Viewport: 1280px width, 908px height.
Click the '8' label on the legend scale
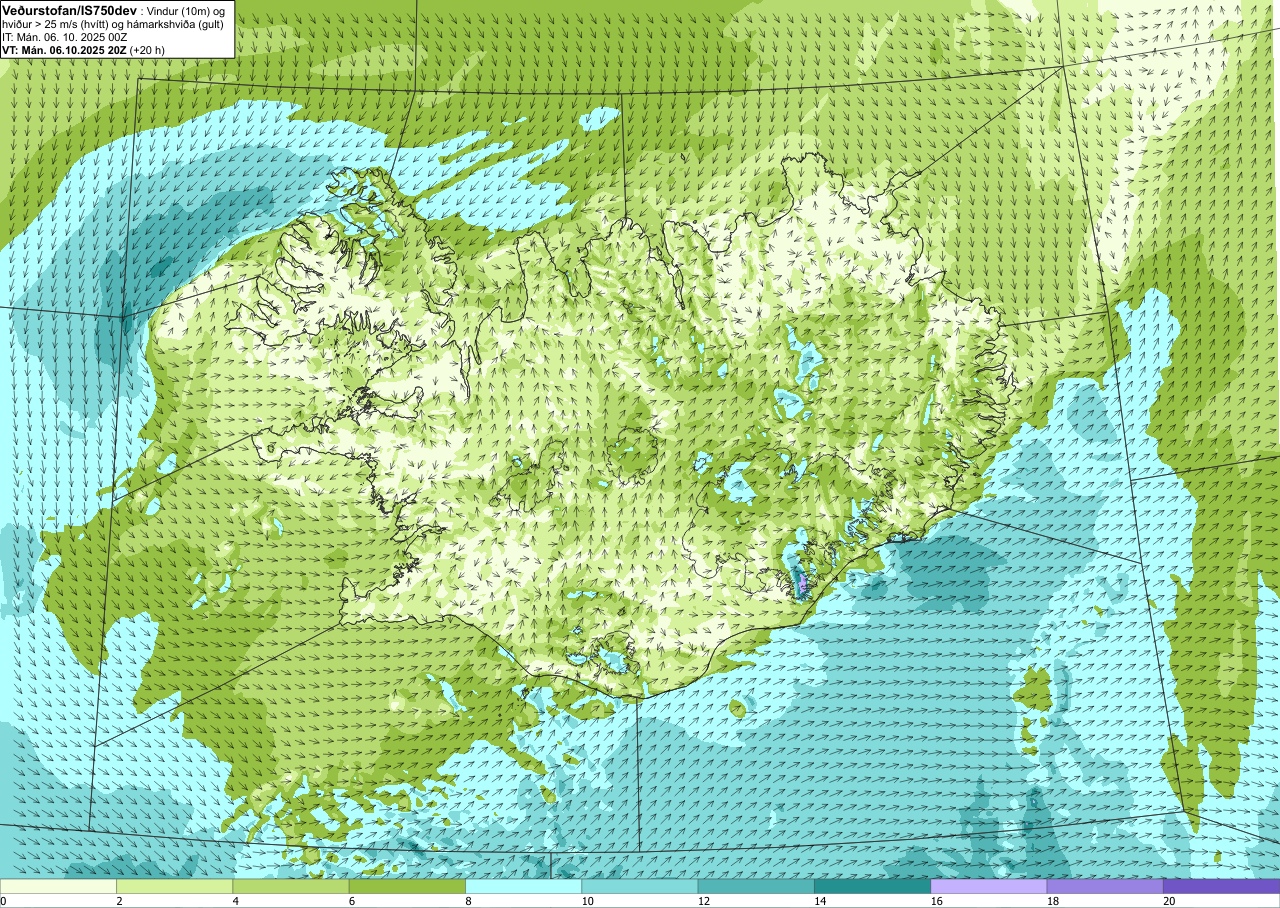click(468, 901)
